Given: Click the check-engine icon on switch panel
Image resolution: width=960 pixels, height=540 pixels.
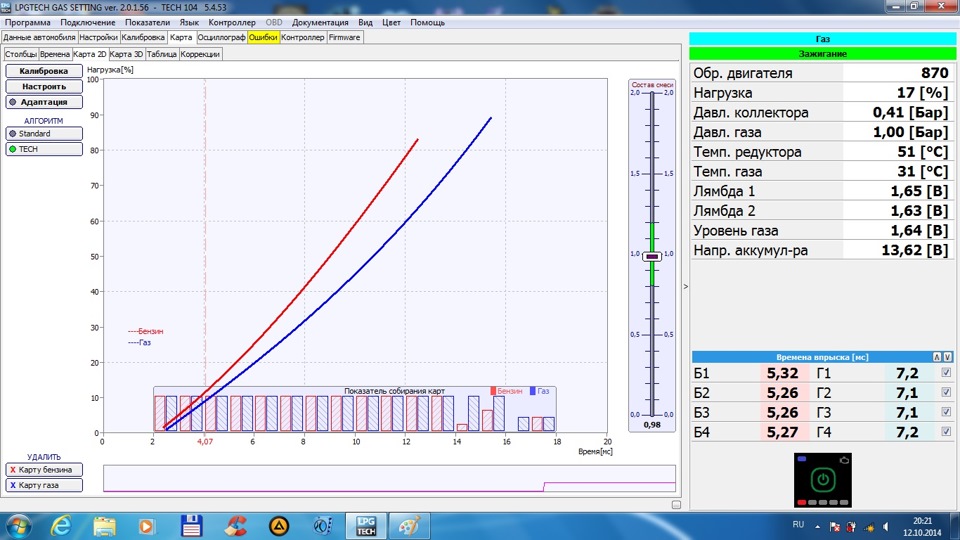Looking at the screenshot, I should coord(844,460).
